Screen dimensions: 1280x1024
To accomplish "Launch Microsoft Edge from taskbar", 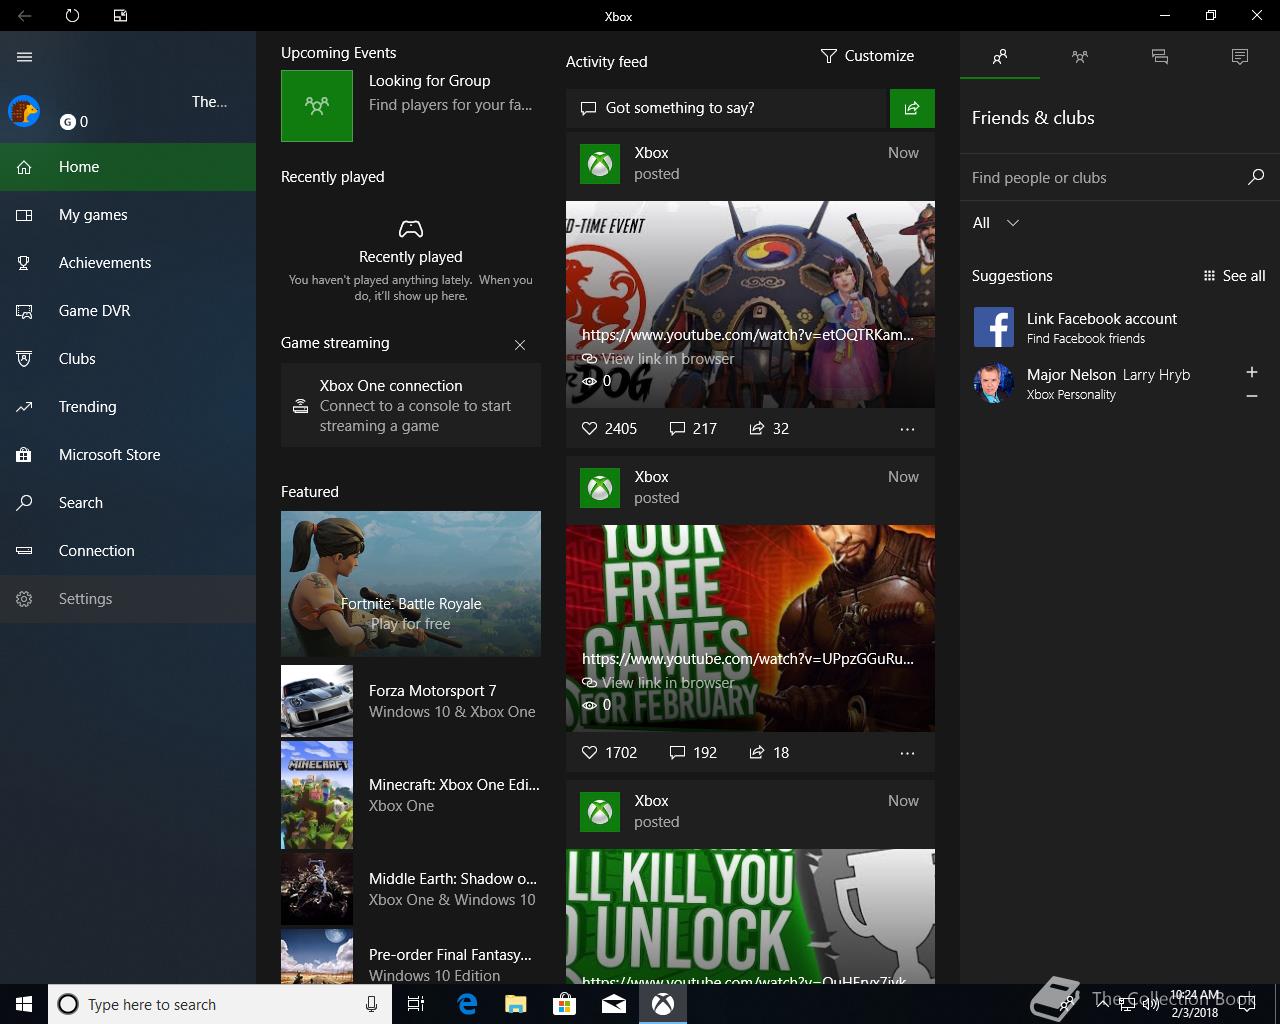I will pos(466,1004).
